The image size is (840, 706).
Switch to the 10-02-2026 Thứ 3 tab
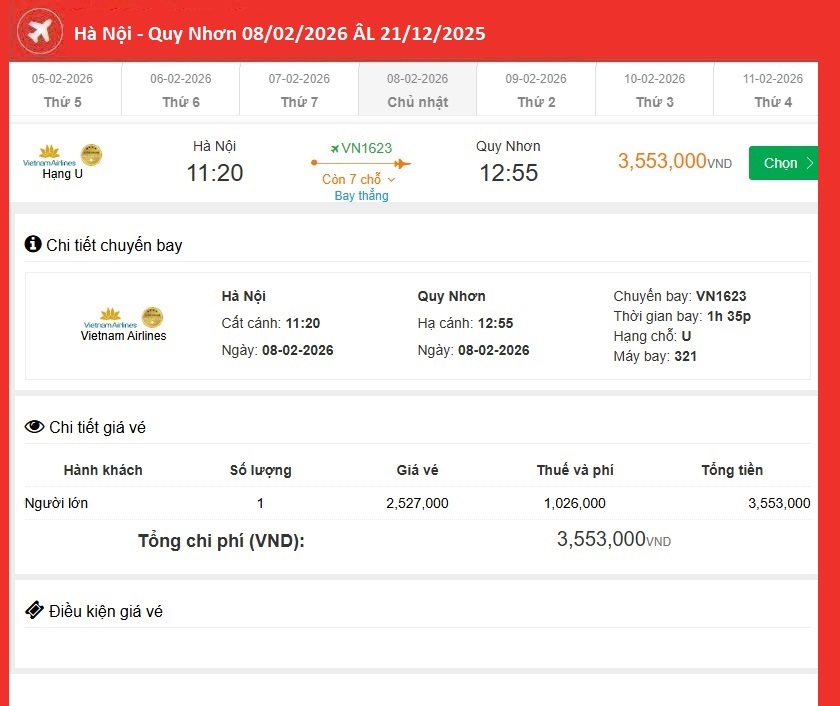pos(655,90)
